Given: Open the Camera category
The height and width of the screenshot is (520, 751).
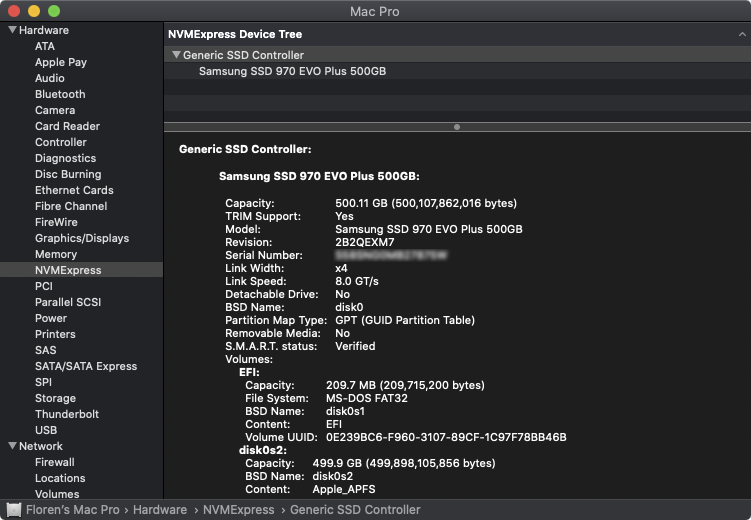Looking at the screenshot, I should 55,110.
